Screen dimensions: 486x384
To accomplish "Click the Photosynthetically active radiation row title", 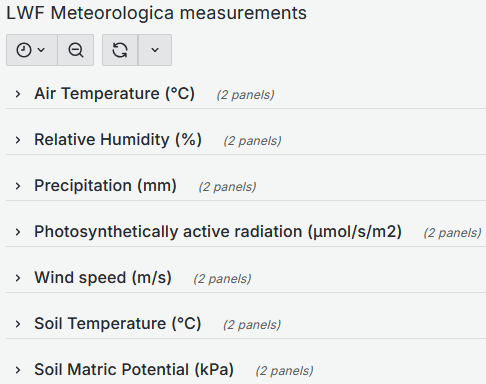I will coord(218,232).
